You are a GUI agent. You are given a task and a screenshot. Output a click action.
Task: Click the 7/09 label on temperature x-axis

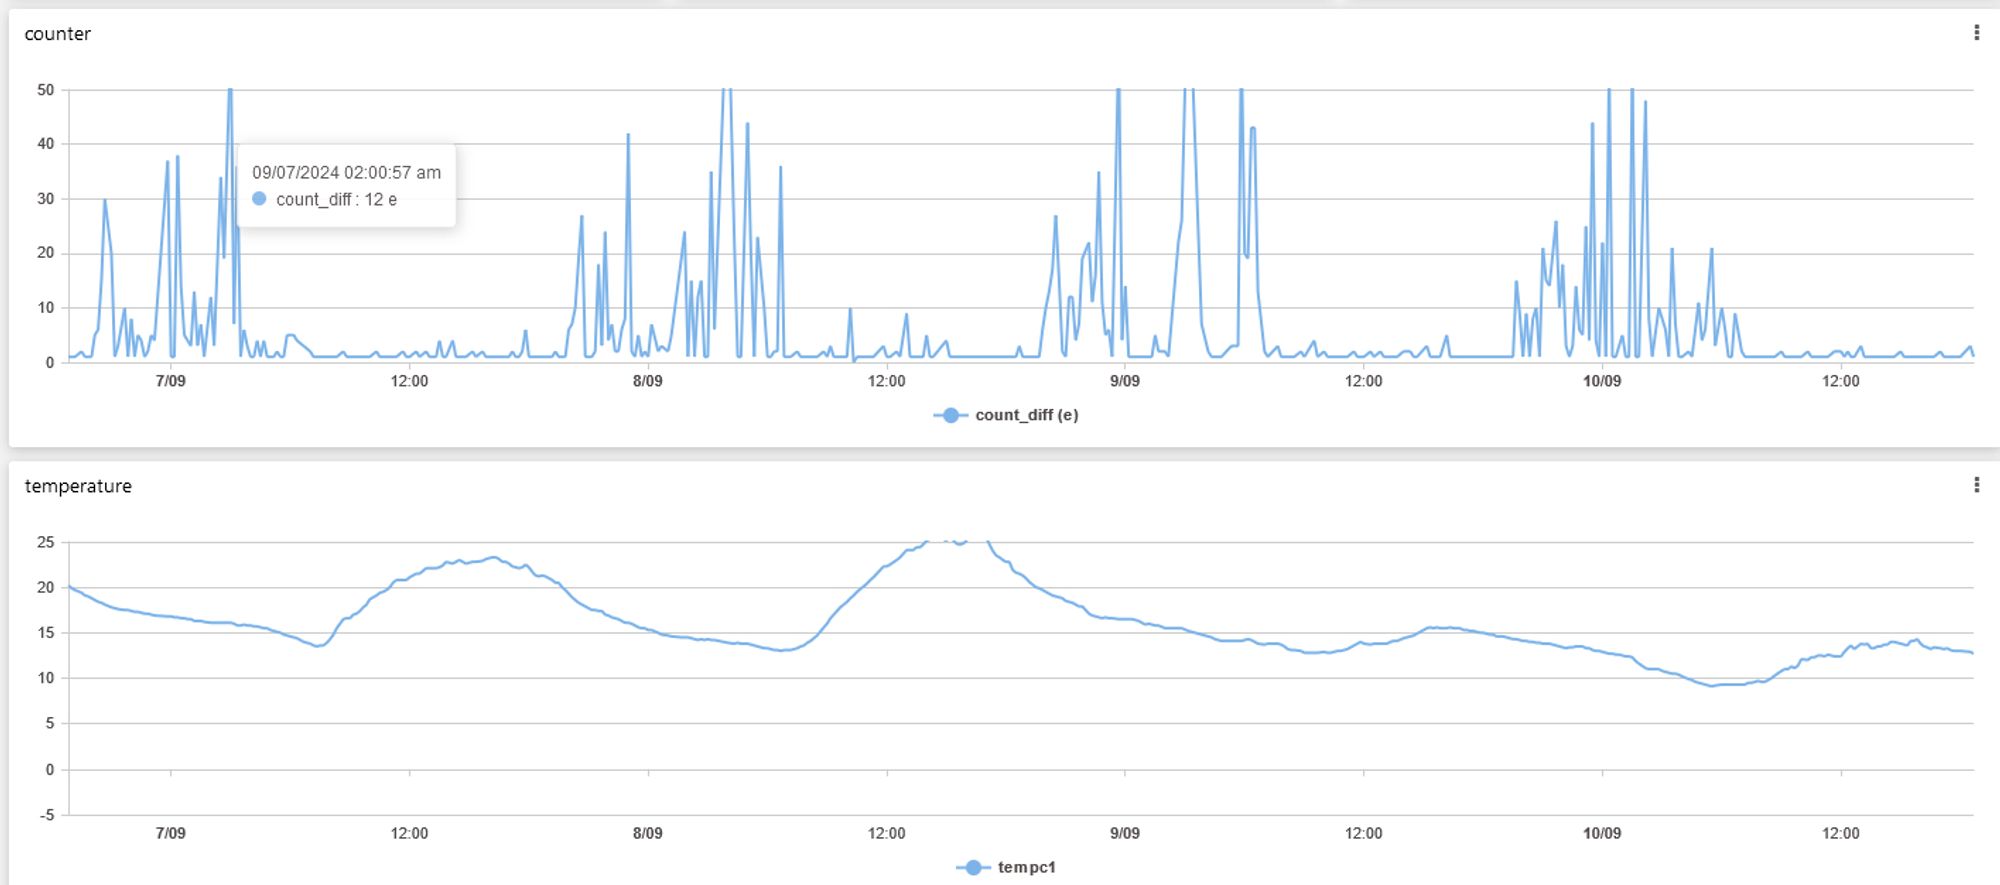click(171, 833)
